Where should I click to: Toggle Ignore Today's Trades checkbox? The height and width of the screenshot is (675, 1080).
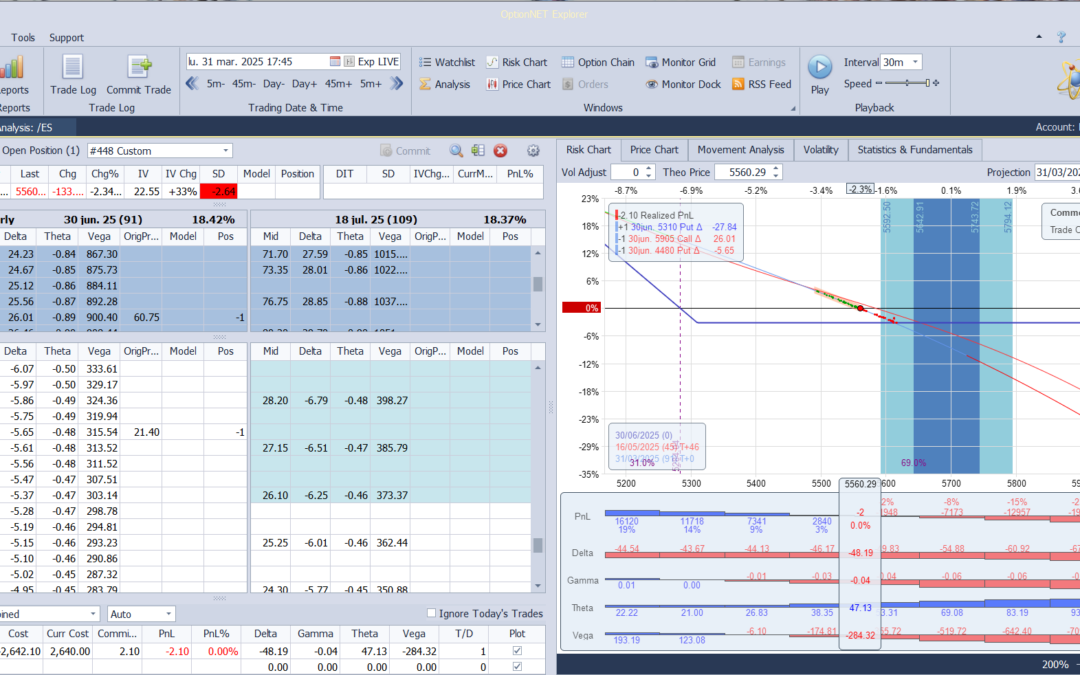click(431, 613)
